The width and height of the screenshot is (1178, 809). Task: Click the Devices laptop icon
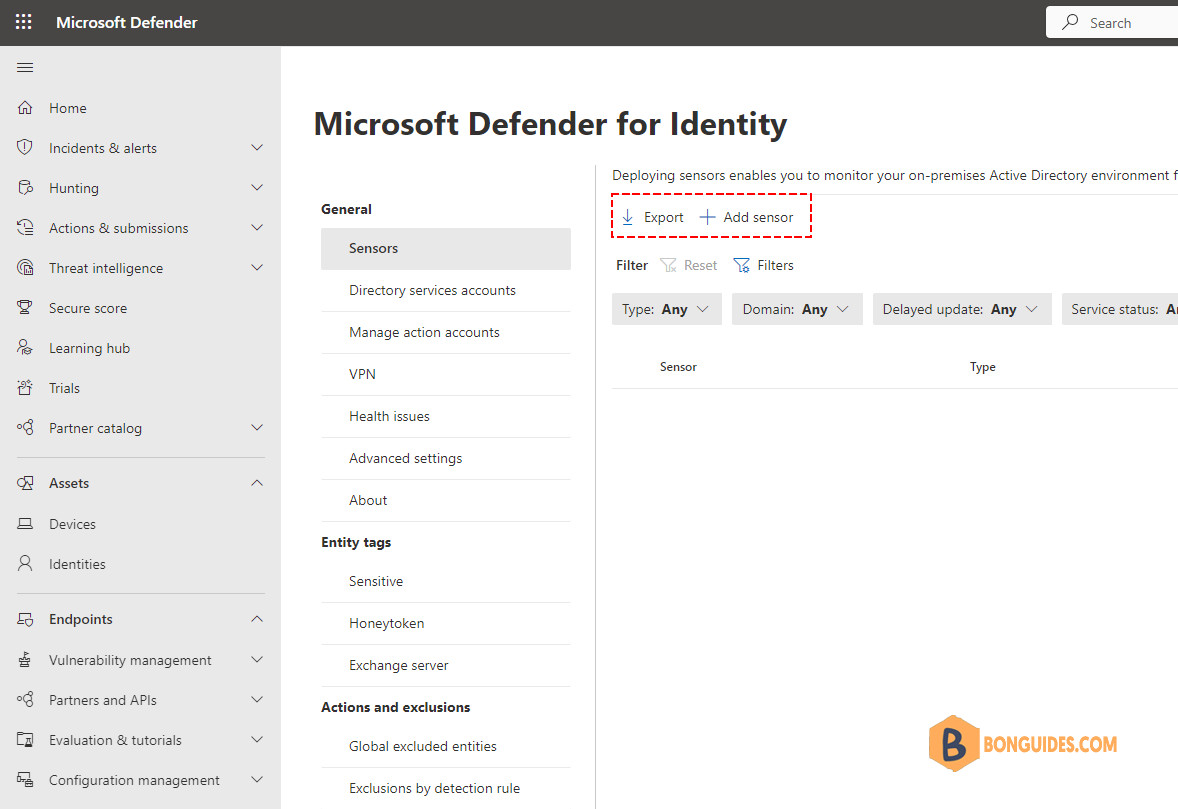[25, 524]
